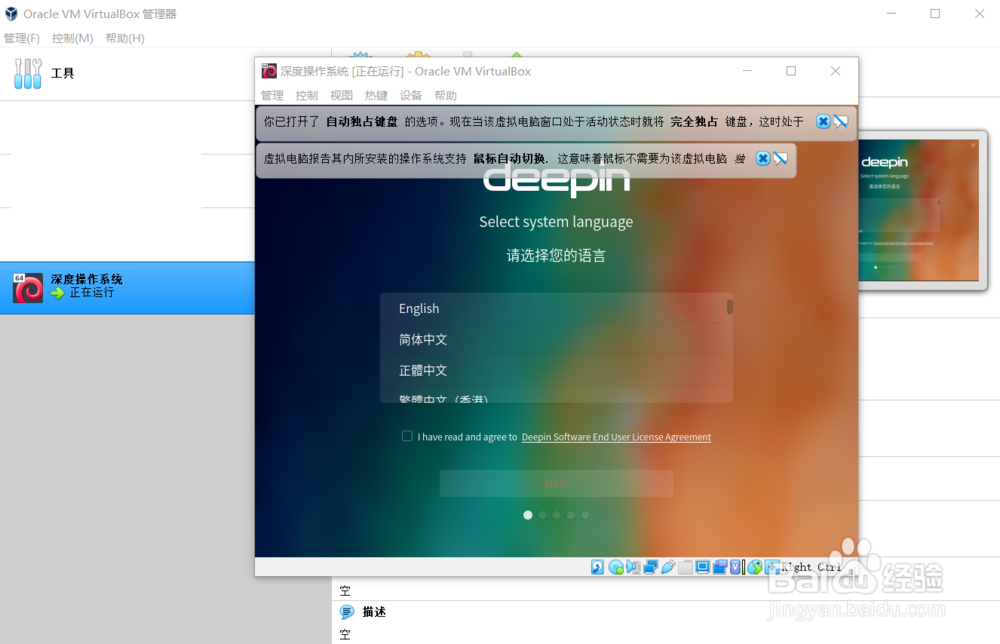
Task: Dismiss the auto-capture keyboard notification
Action: point(823,121)
